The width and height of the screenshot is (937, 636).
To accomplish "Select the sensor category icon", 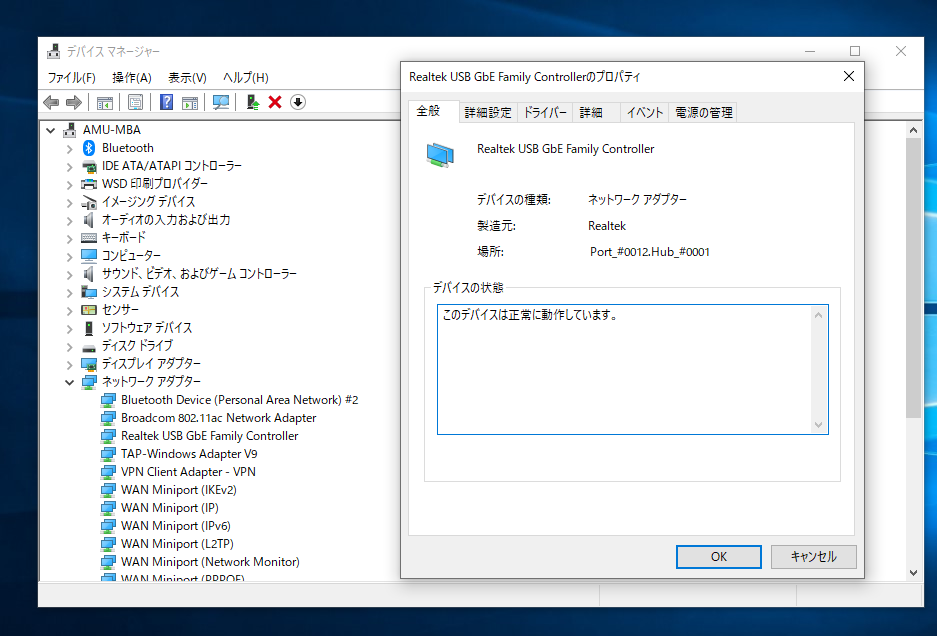I will [89, 310].
